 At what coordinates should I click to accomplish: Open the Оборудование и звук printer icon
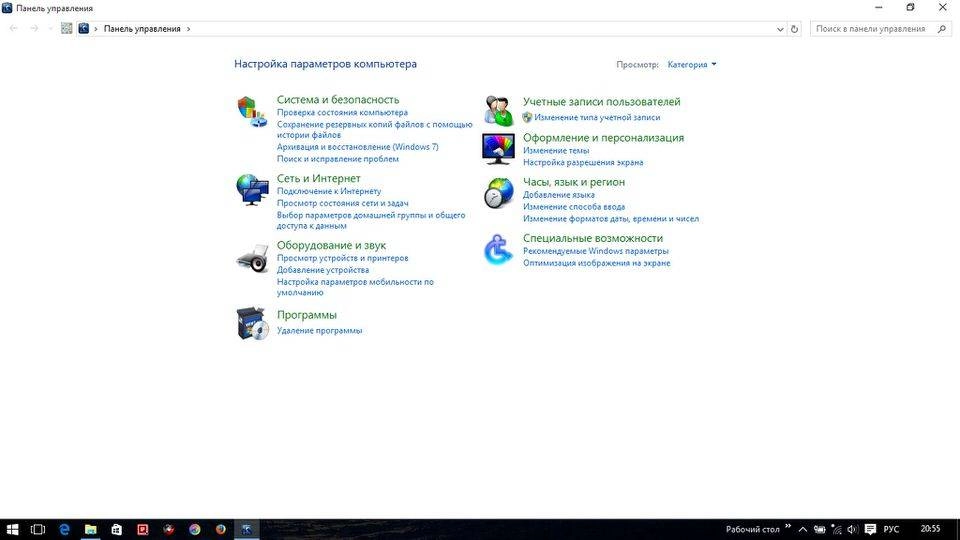[252, 258]
